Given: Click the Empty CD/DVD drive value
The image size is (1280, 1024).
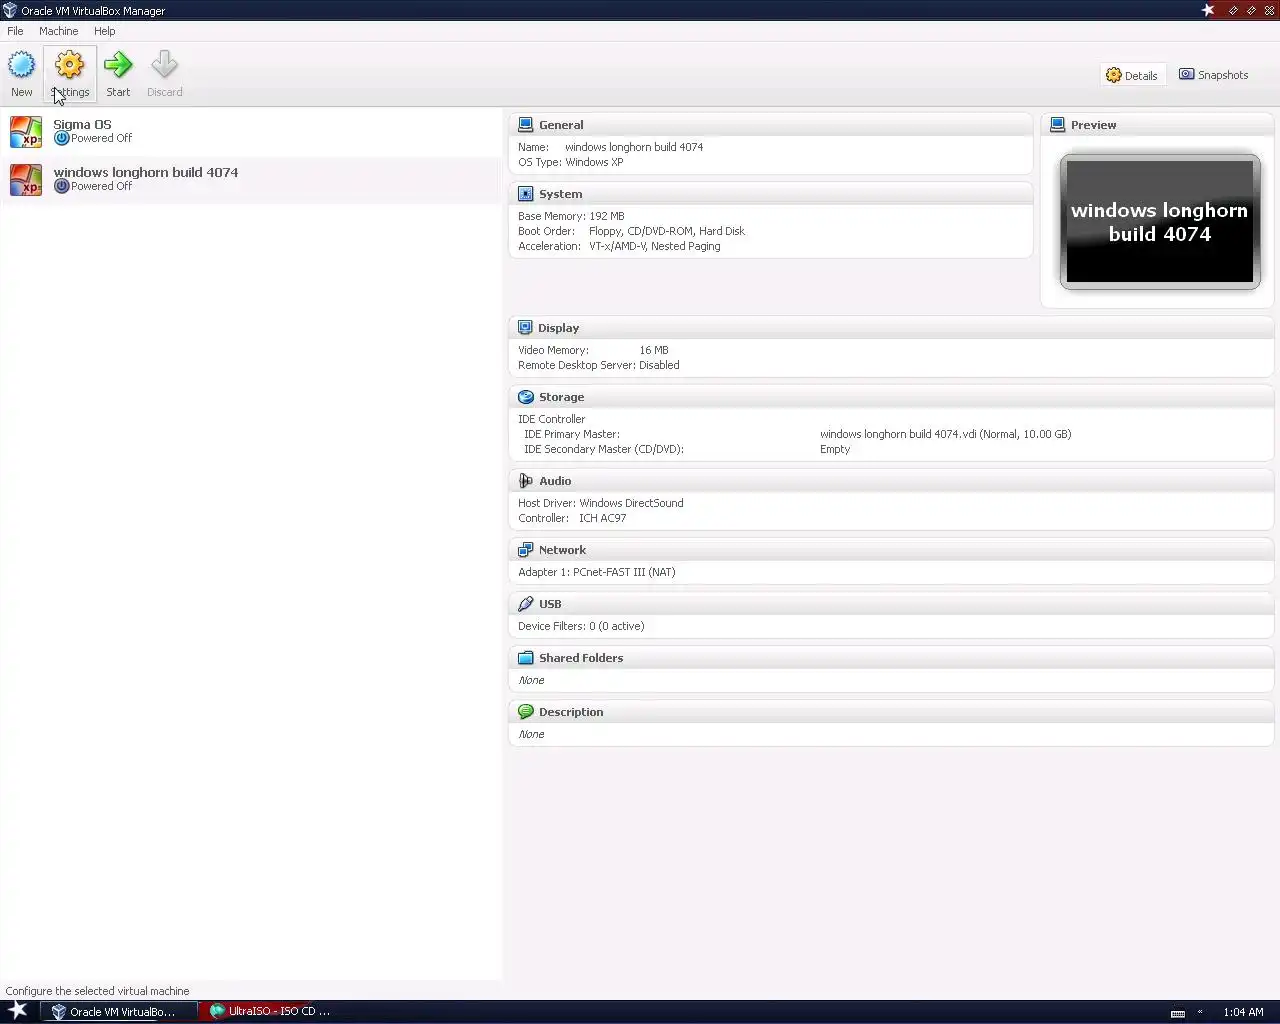Looking at the screenshot, I should [835, 449].
